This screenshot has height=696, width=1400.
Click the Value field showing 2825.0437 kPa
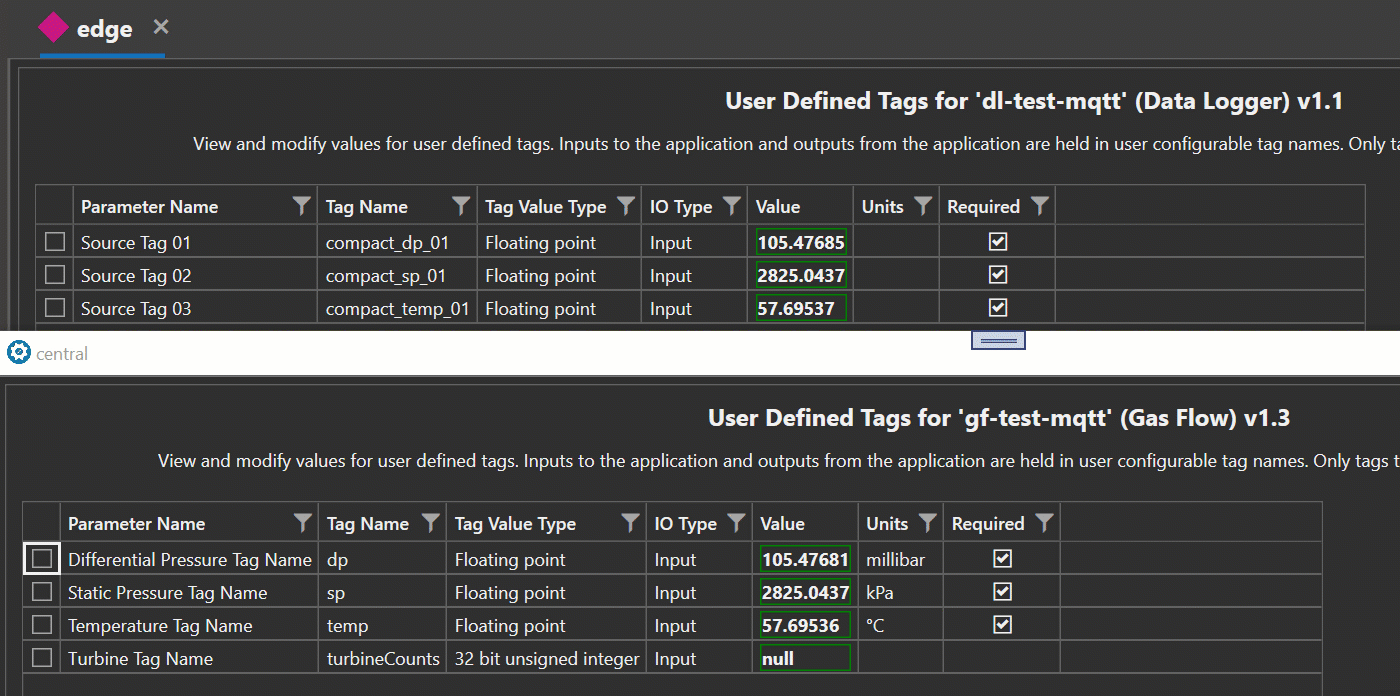coord(805,591)
